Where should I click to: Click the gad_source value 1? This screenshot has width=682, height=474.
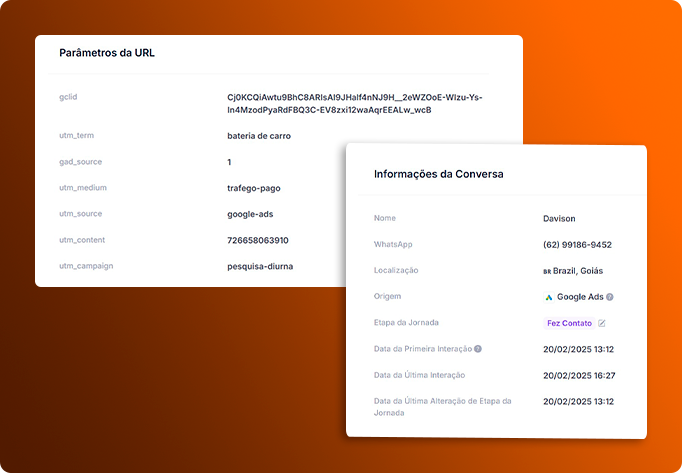pos(229,162)
